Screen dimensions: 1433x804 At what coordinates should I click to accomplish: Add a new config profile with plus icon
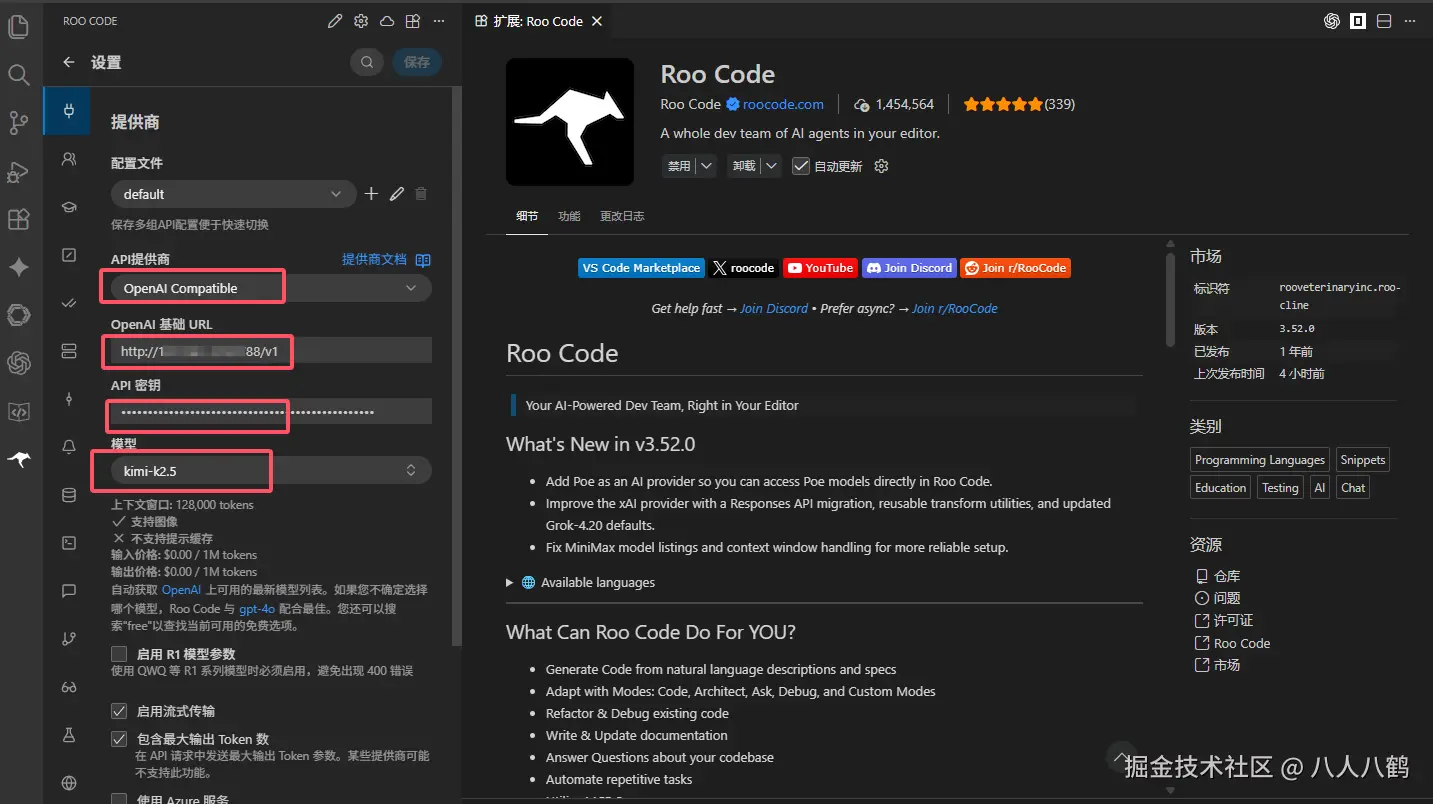click(x=371, y=194)
